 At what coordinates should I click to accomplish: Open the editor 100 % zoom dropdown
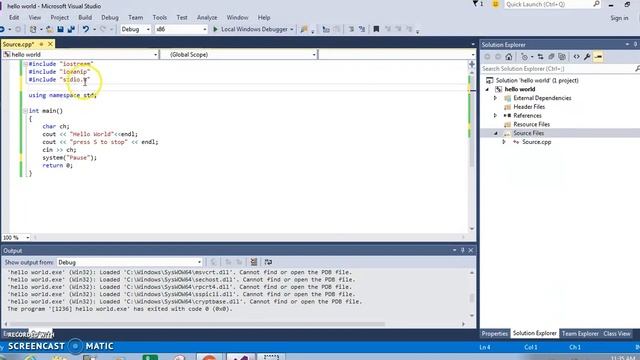16,237
